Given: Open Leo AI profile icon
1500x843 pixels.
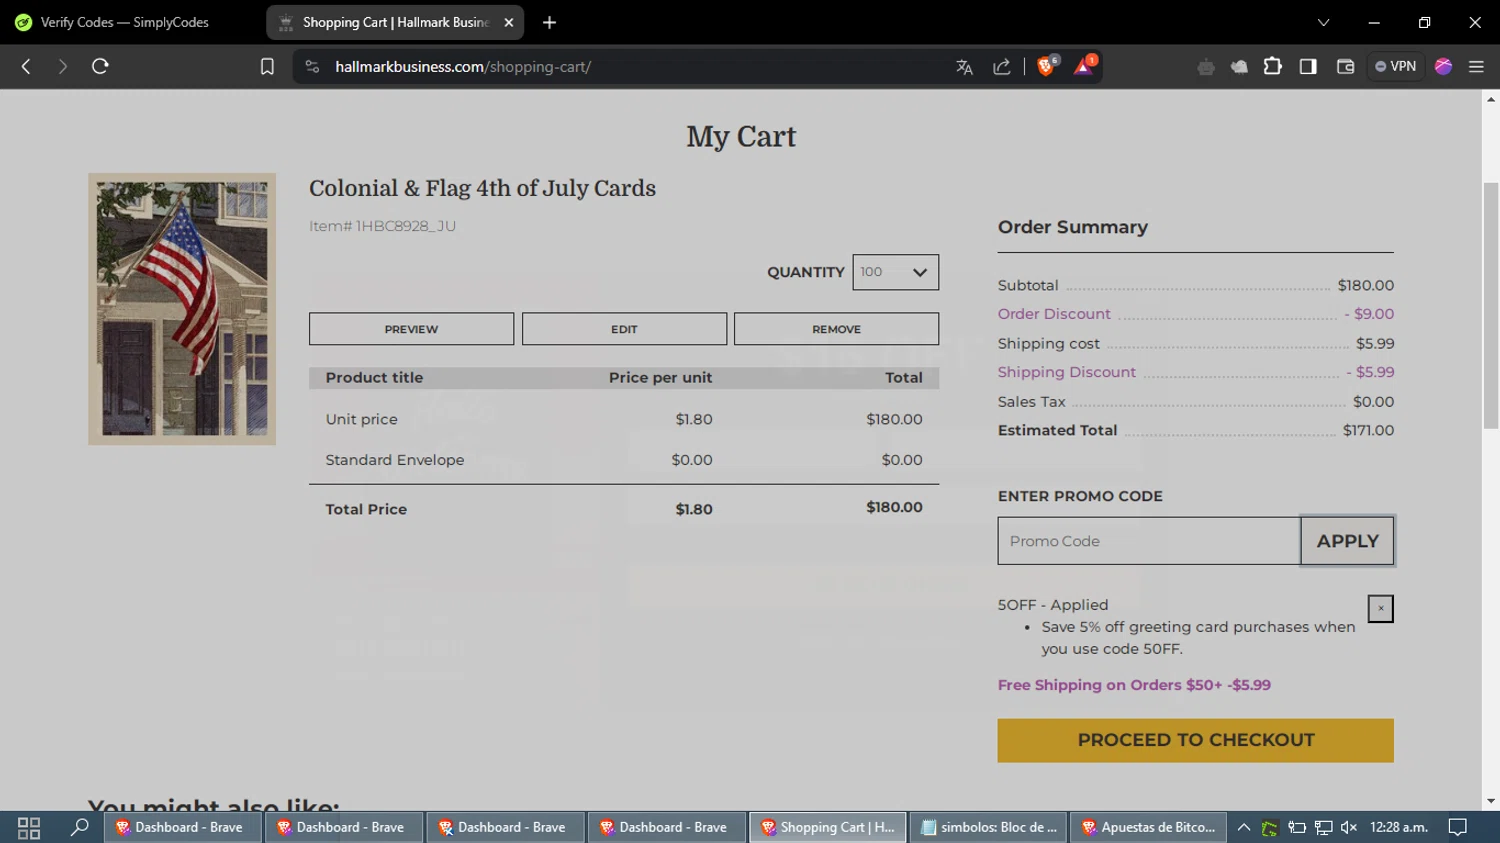Looking at the screenshot, I should 1443,67.
